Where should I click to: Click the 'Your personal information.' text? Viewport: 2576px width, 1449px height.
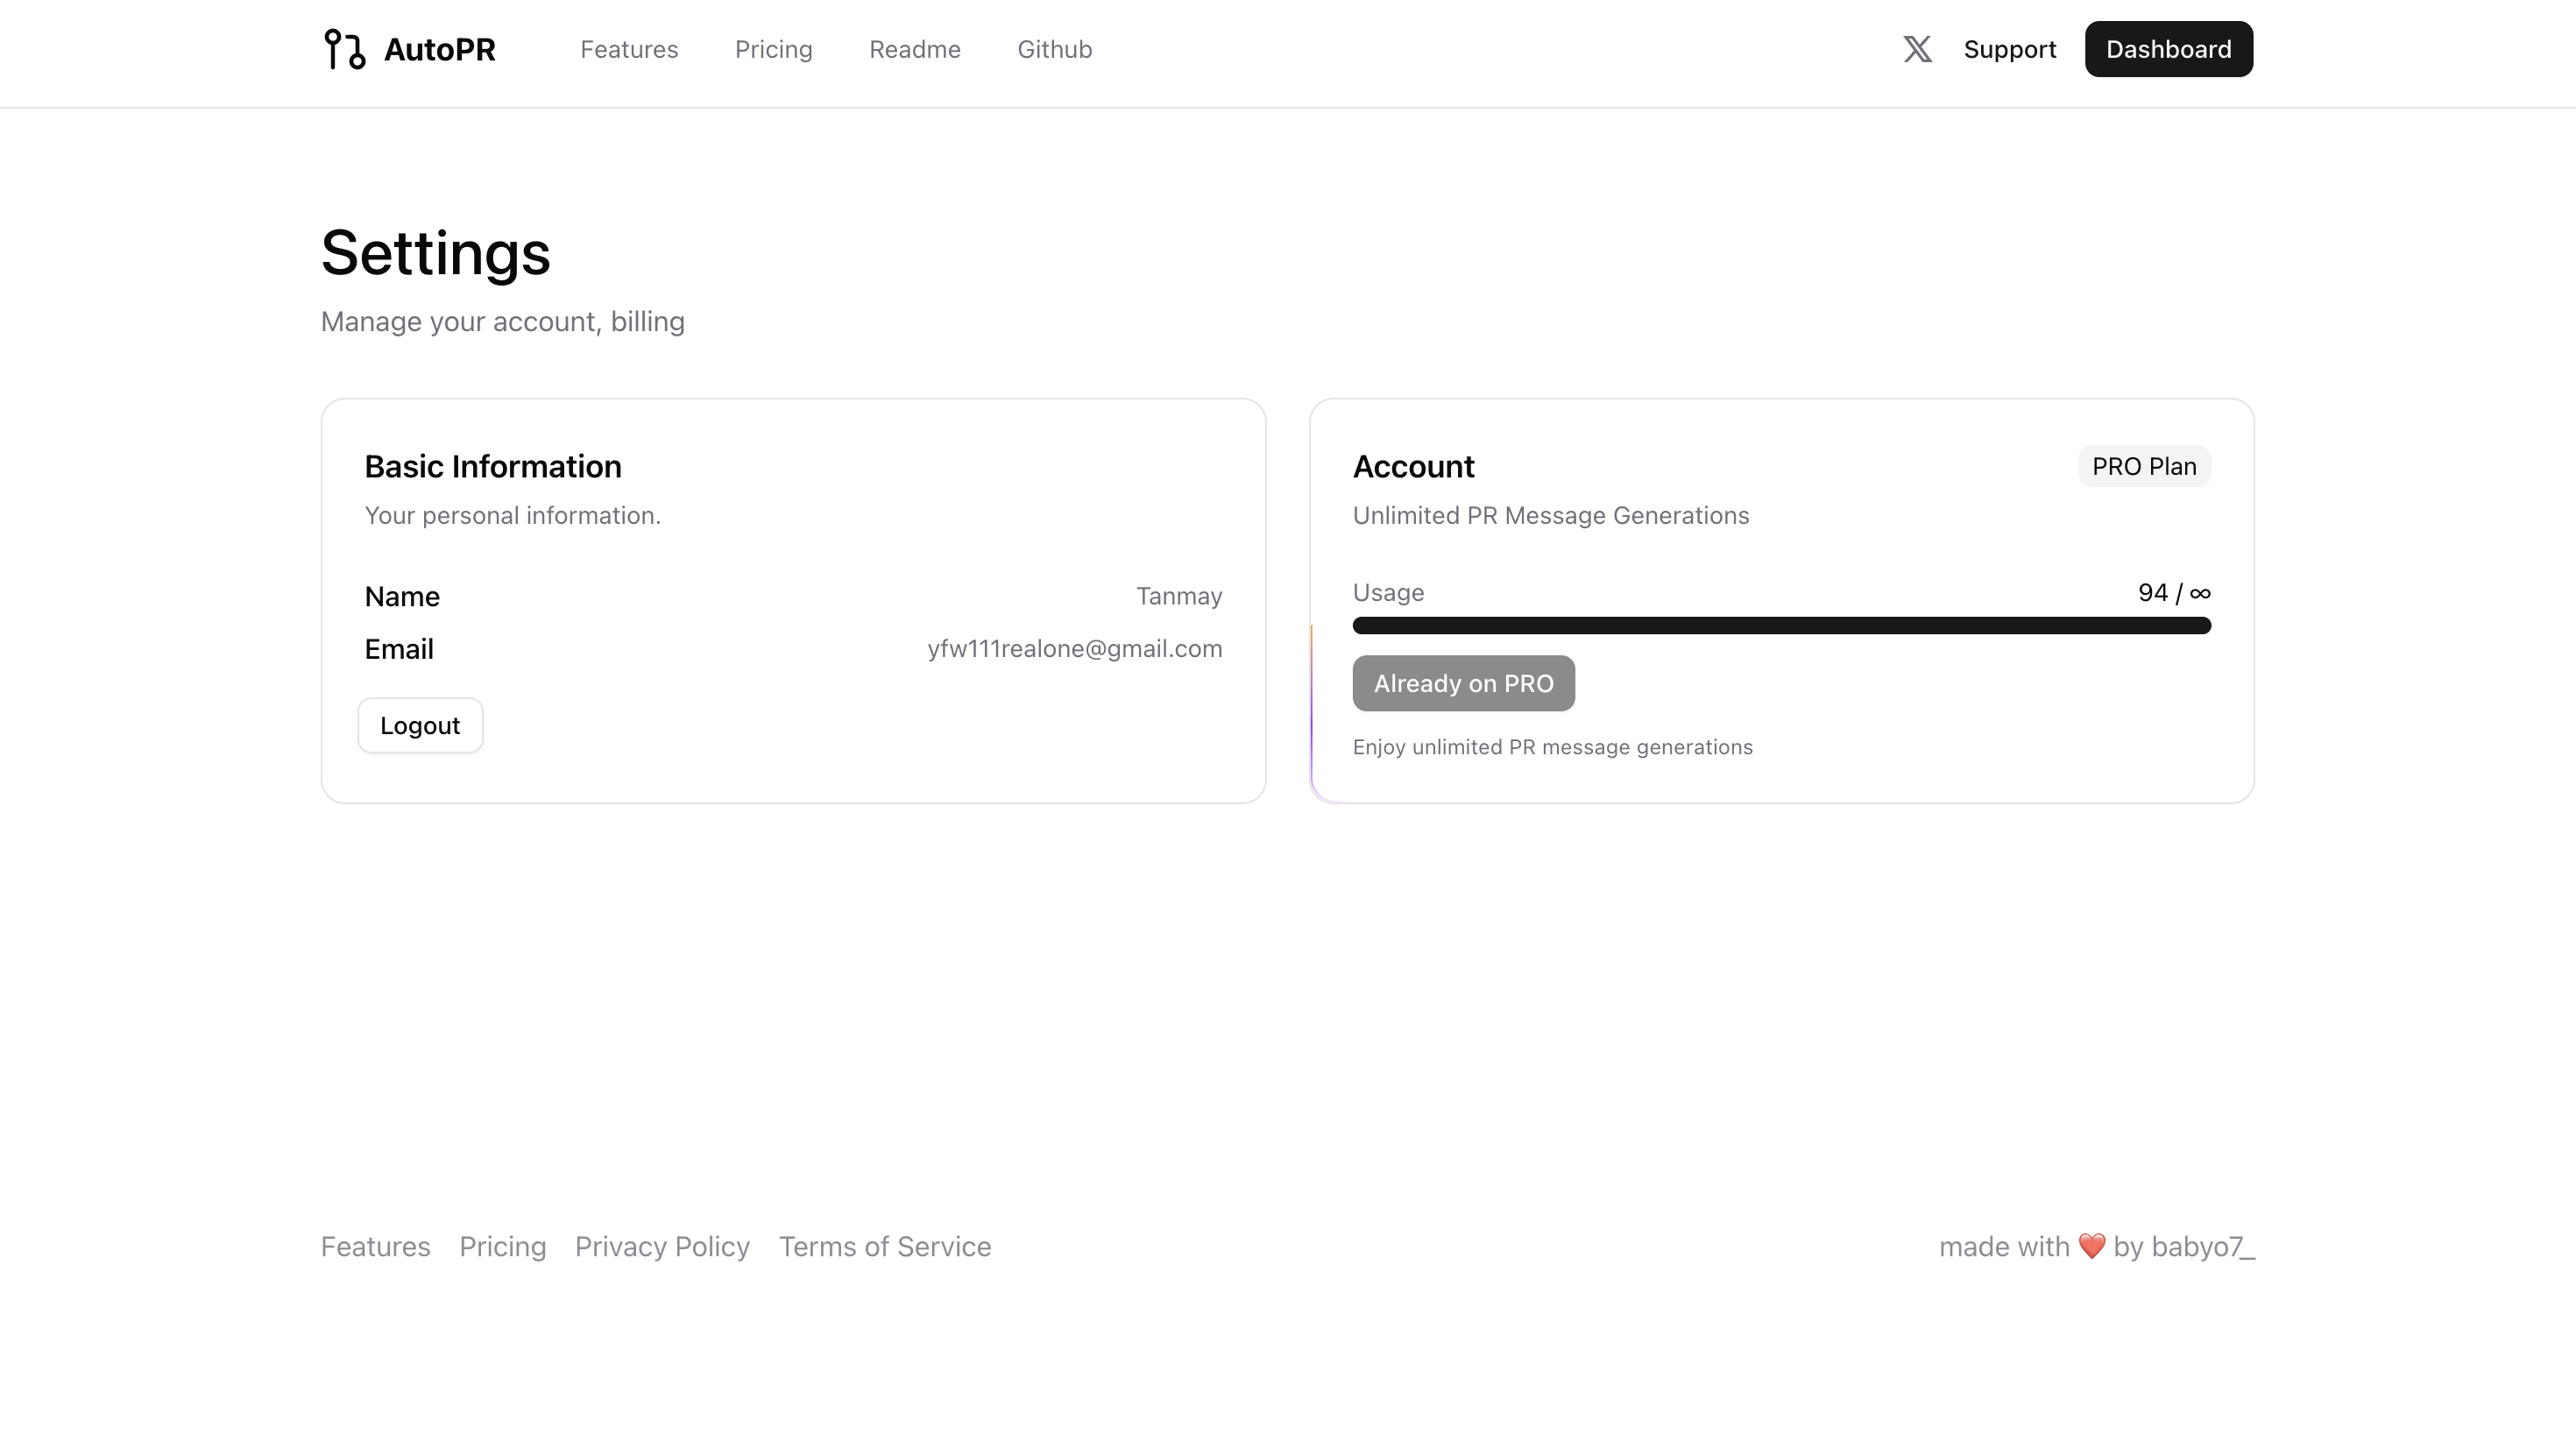pos(512,515)
